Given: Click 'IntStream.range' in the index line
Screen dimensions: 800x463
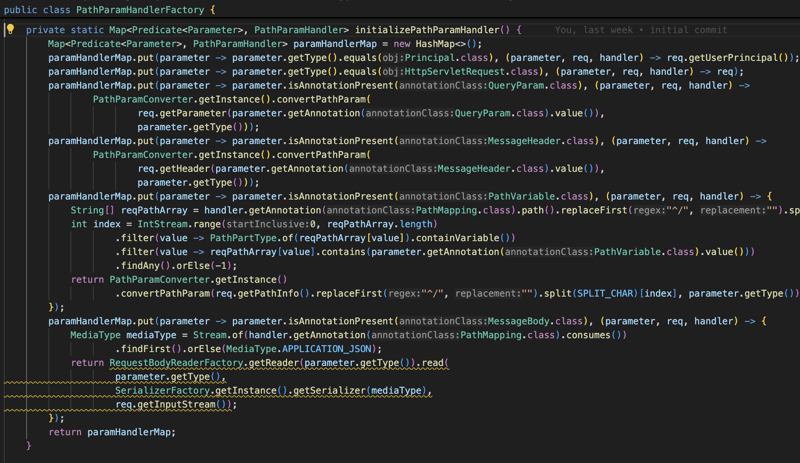Looking at the screenshot, I should coord(179,224).
